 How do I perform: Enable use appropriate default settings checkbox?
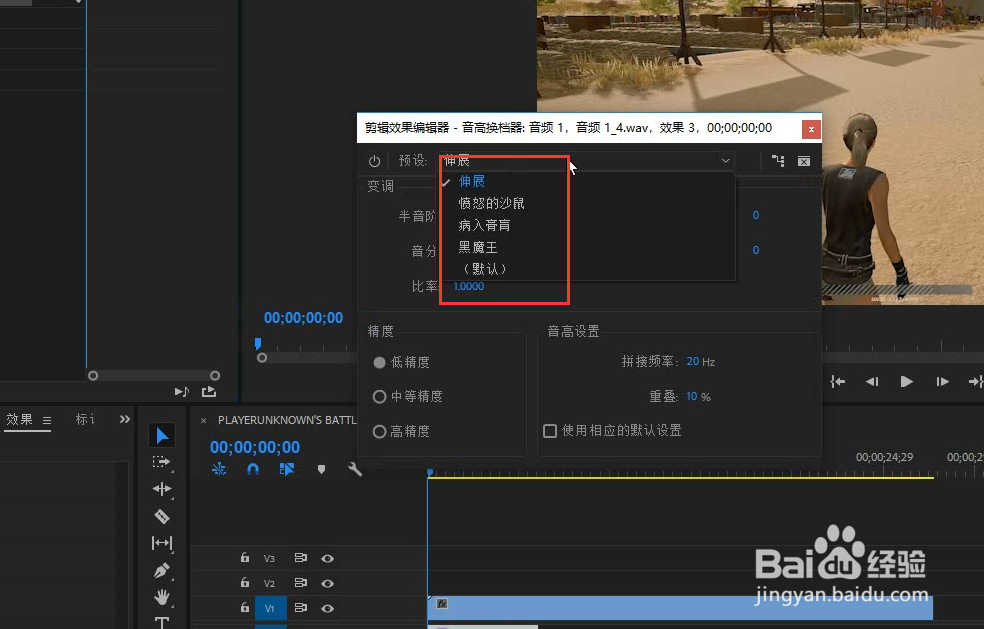[x=550, y=431]
